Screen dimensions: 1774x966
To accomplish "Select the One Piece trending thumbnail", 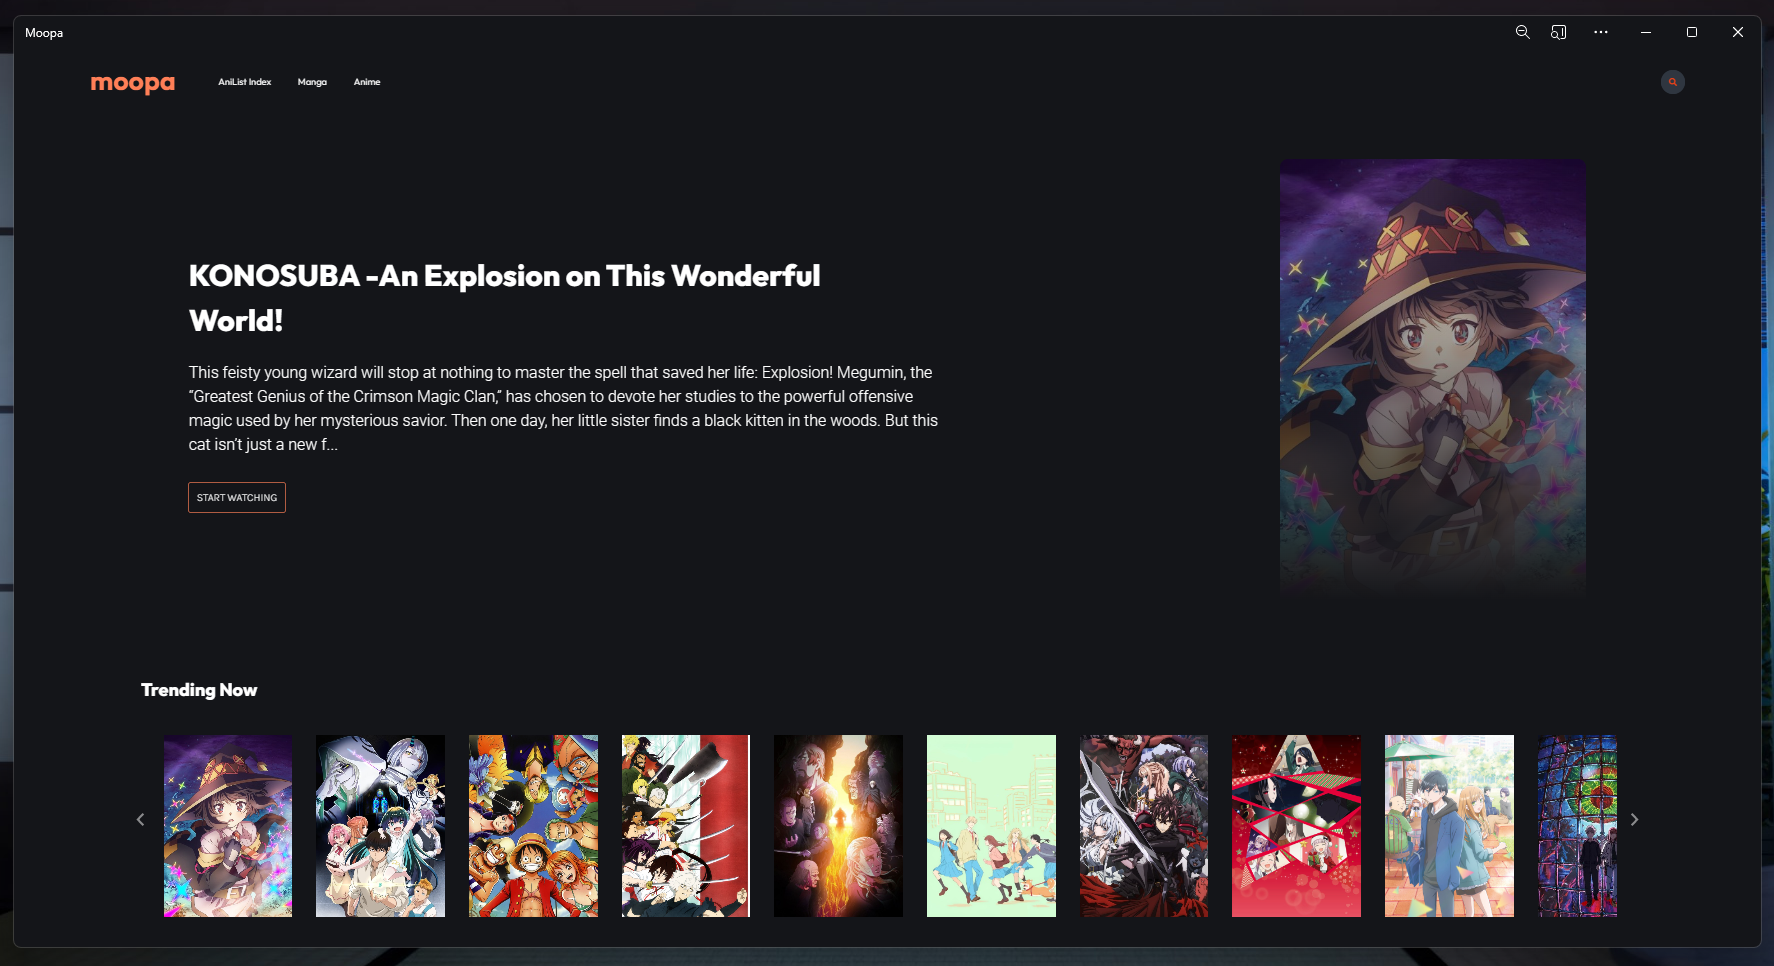I will point(533,826).
